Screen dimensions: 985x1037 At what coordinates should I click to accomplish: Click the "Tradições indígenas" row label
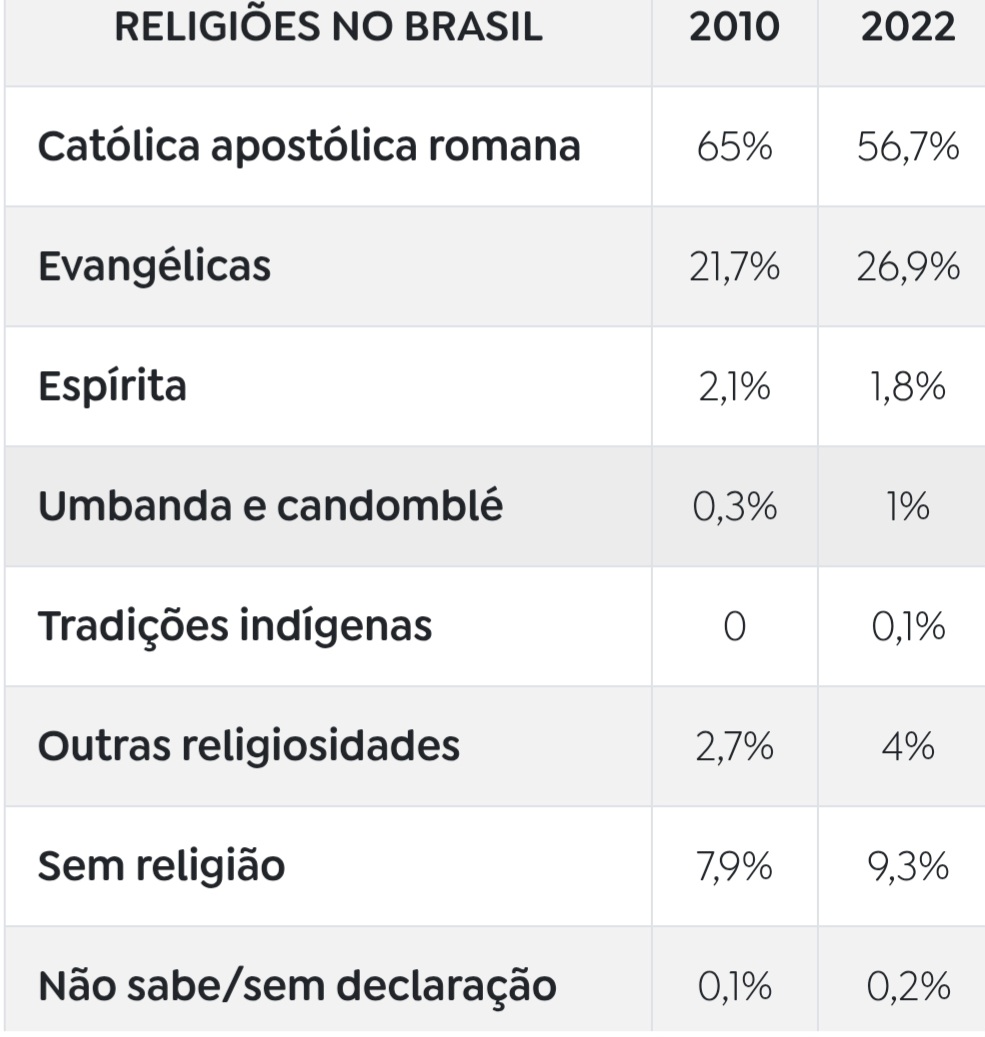tap(235, 626)
